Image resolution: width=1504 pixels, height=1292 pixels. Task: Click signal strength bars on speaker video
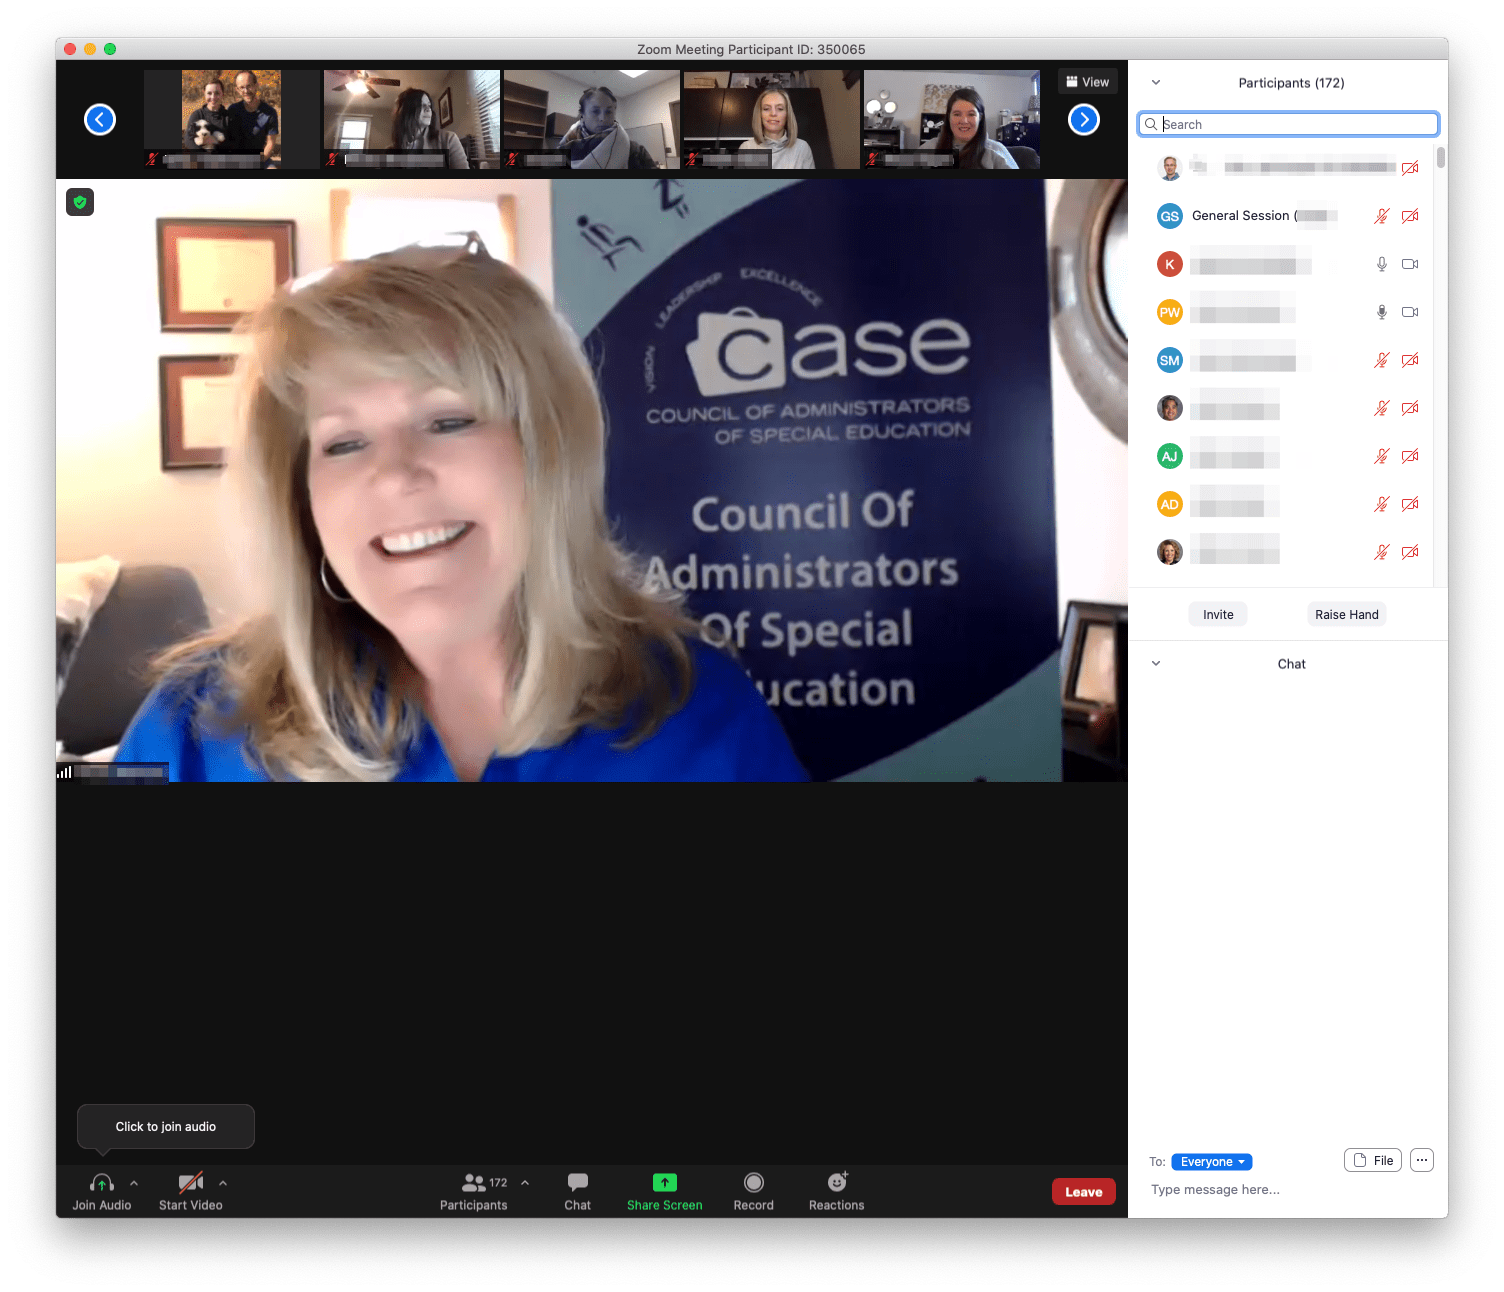coord(65,772)
